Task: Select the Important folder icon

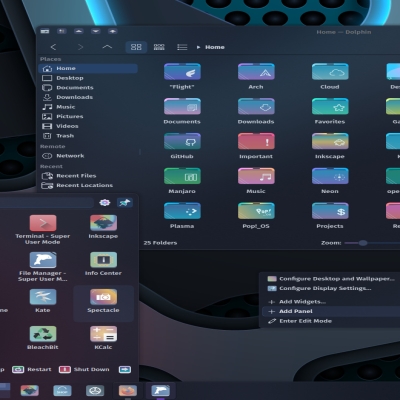Action: (256, 141)
